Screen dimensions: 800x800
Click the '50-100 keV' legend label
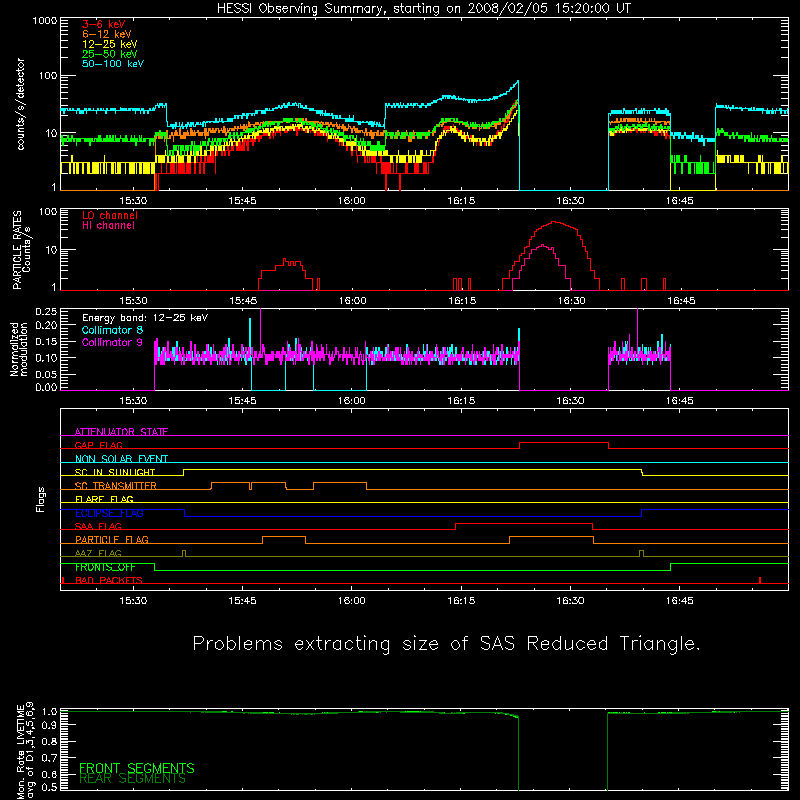[113, 64]
